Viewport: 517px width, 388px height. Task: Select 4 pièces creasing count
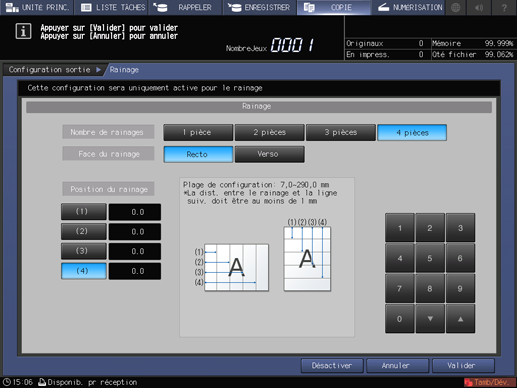tap(412, 132)
